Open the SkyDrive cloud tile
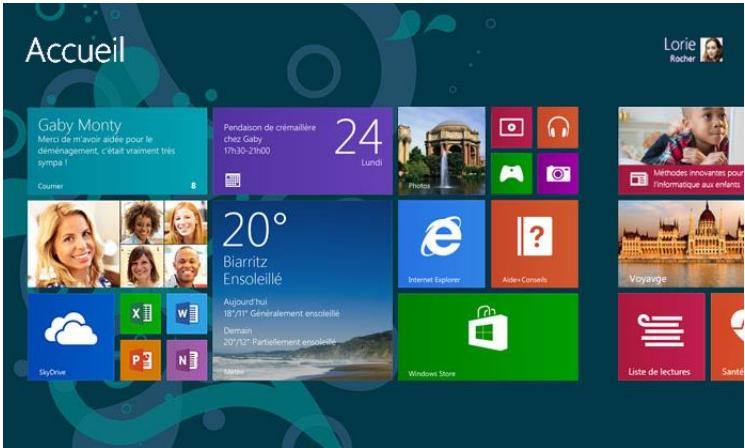Viewport: 745px width, 448px height. pyautogui.click(x=71, y=337)
